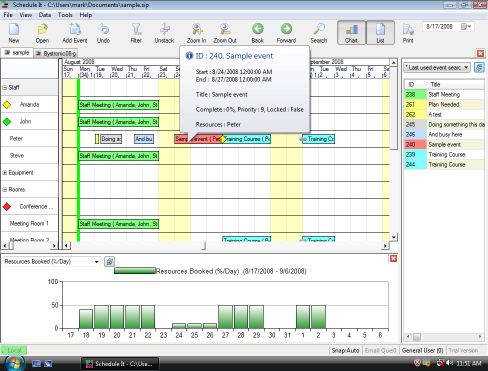Expand the Equipment resource group
Screen dimensions: 488x371
pos(5,173)
